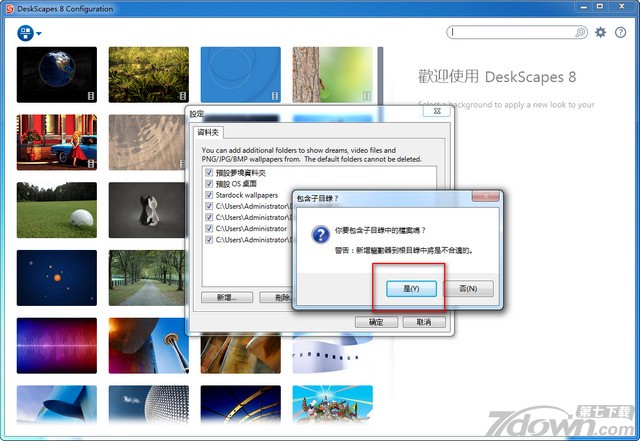Close the 設定 settings dialog
The width and height of the screenshot is (640, 441).
coord(437,111)
